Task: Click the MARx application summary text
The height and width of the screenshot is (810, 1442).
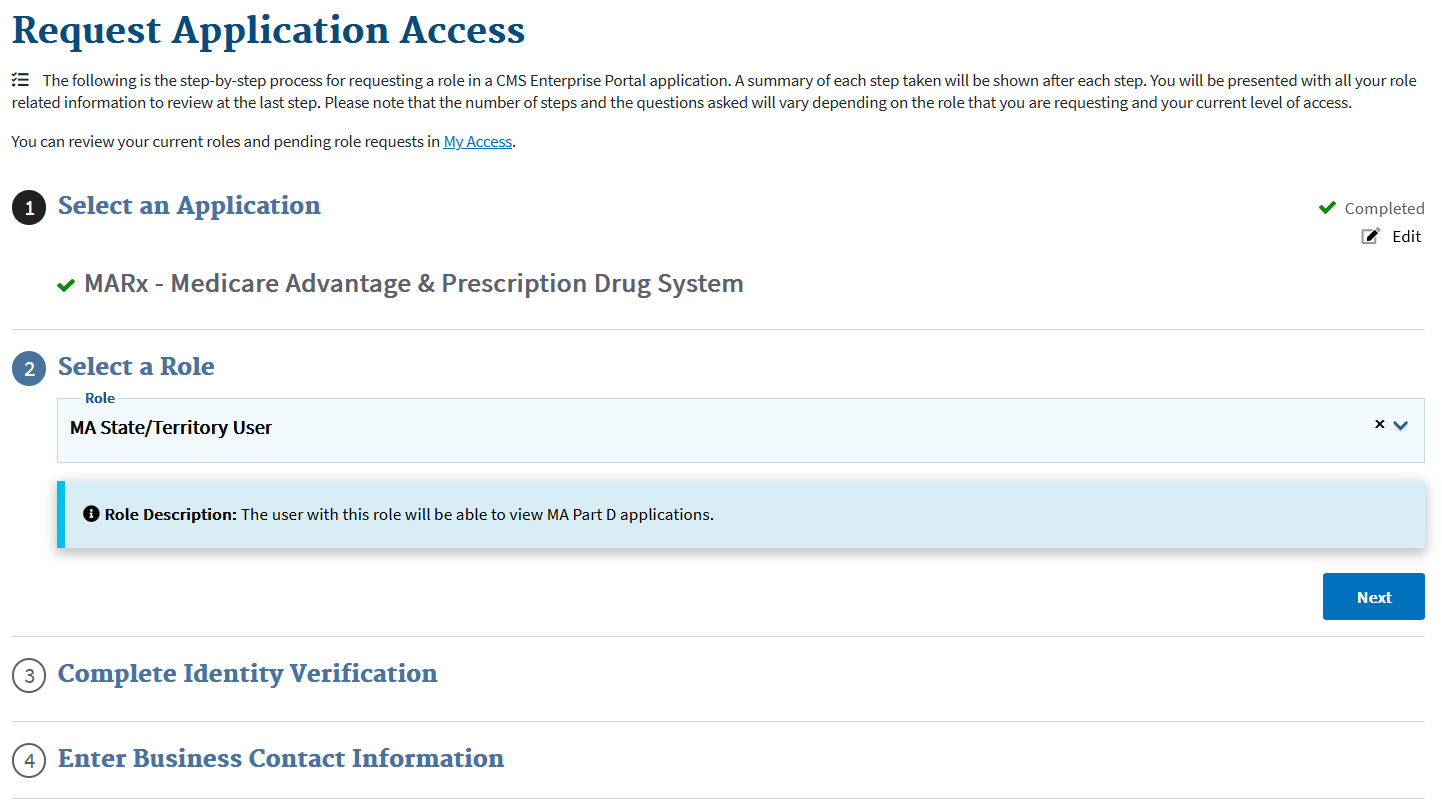Action: coord(413,284)
